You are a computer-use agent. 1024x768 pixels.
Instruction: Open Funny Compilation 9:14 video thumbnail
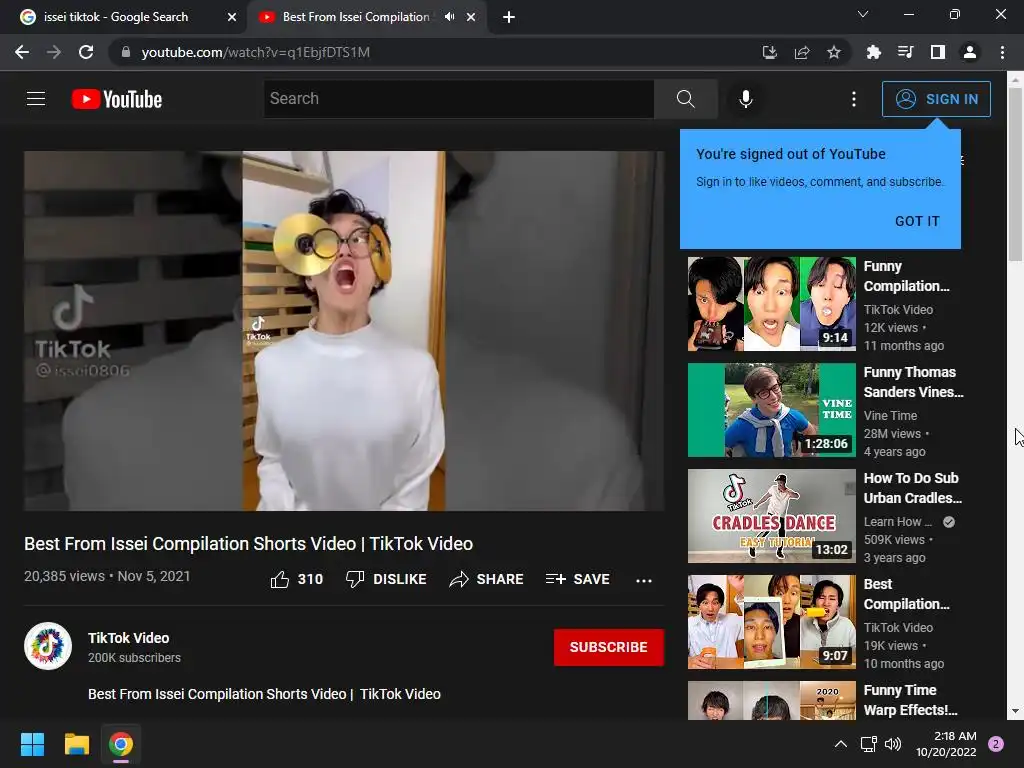771,304
